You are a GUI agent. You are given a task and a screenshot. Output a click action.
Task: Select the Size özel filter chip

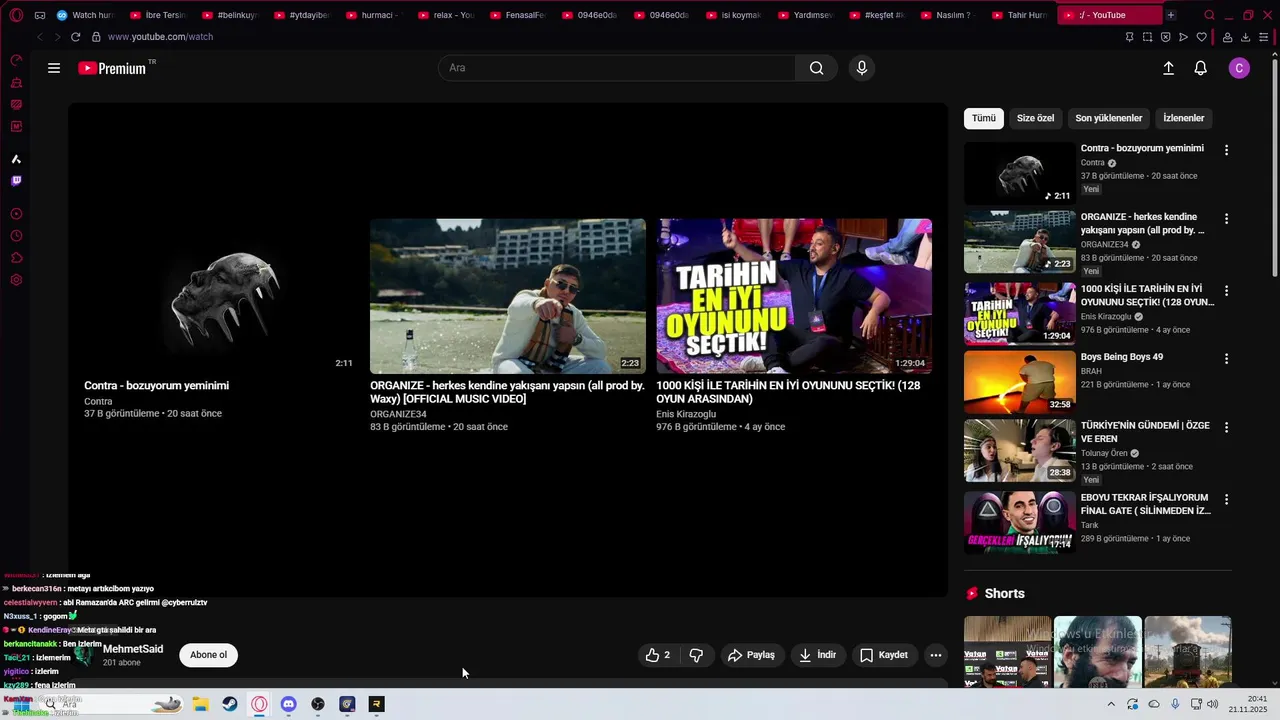pos(1035,118)
